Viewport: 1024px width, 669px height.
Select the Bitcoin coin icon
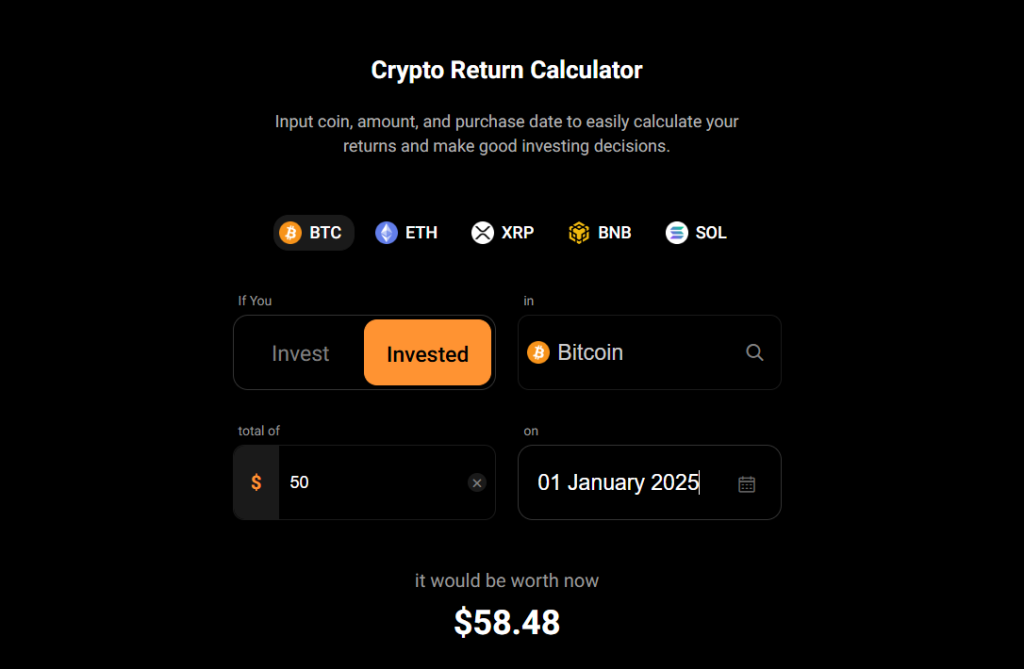291,232
